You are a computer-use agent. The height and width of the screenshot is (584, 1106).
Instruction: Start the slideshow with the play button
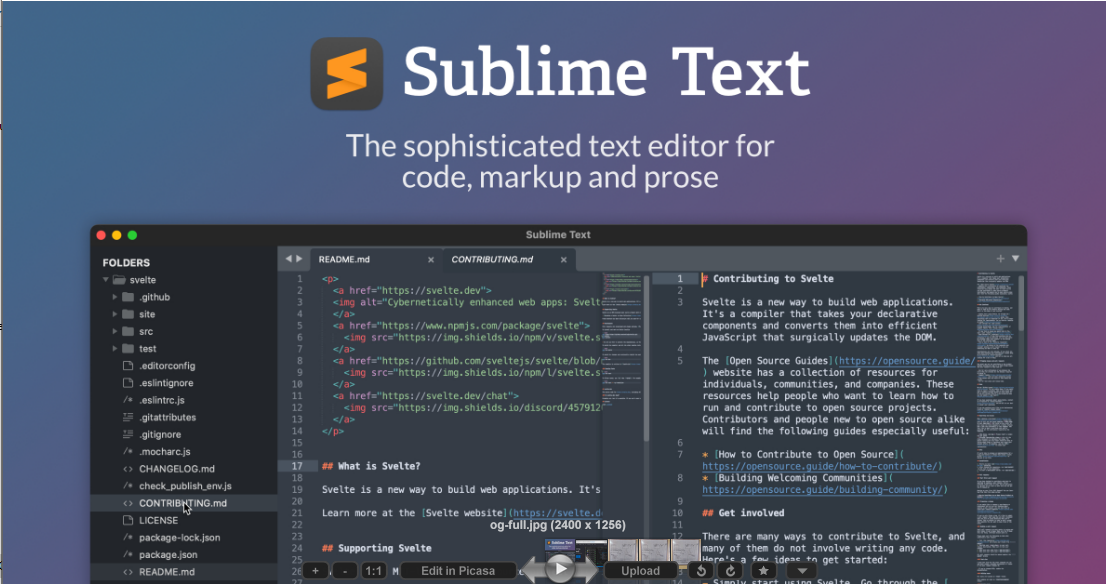[x=560, y=569]
